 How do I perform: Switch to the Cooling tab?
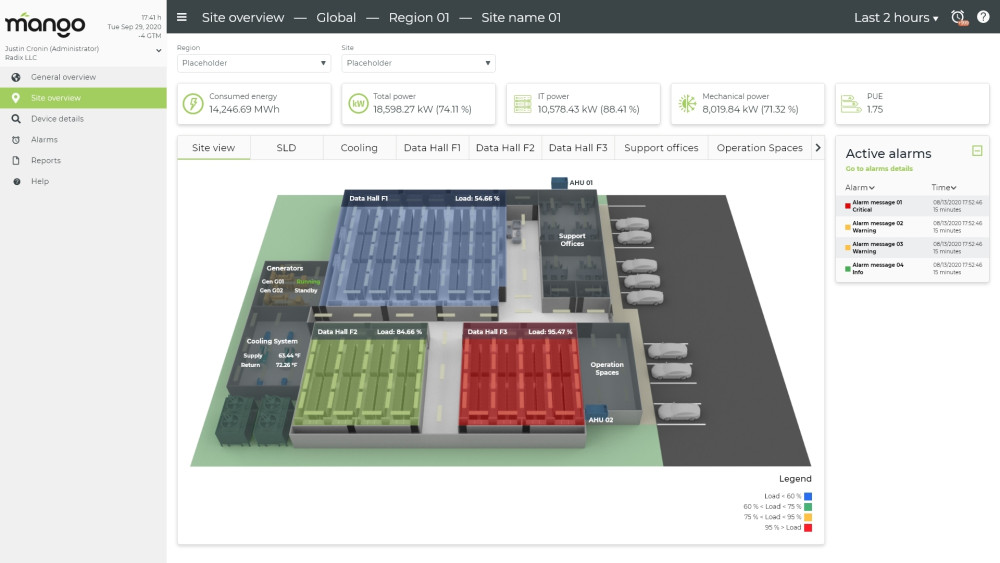coord(359,148)
